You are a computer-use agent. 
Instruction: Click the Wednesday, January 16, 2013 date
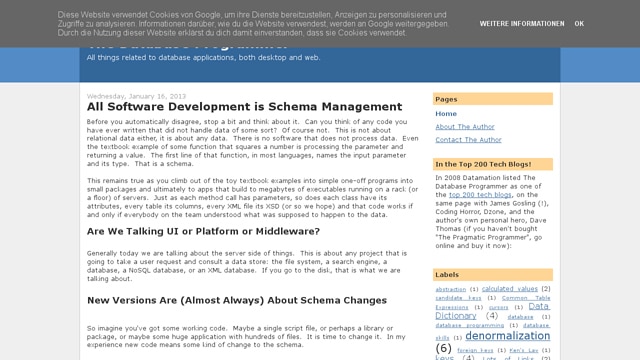pos(136,96)
